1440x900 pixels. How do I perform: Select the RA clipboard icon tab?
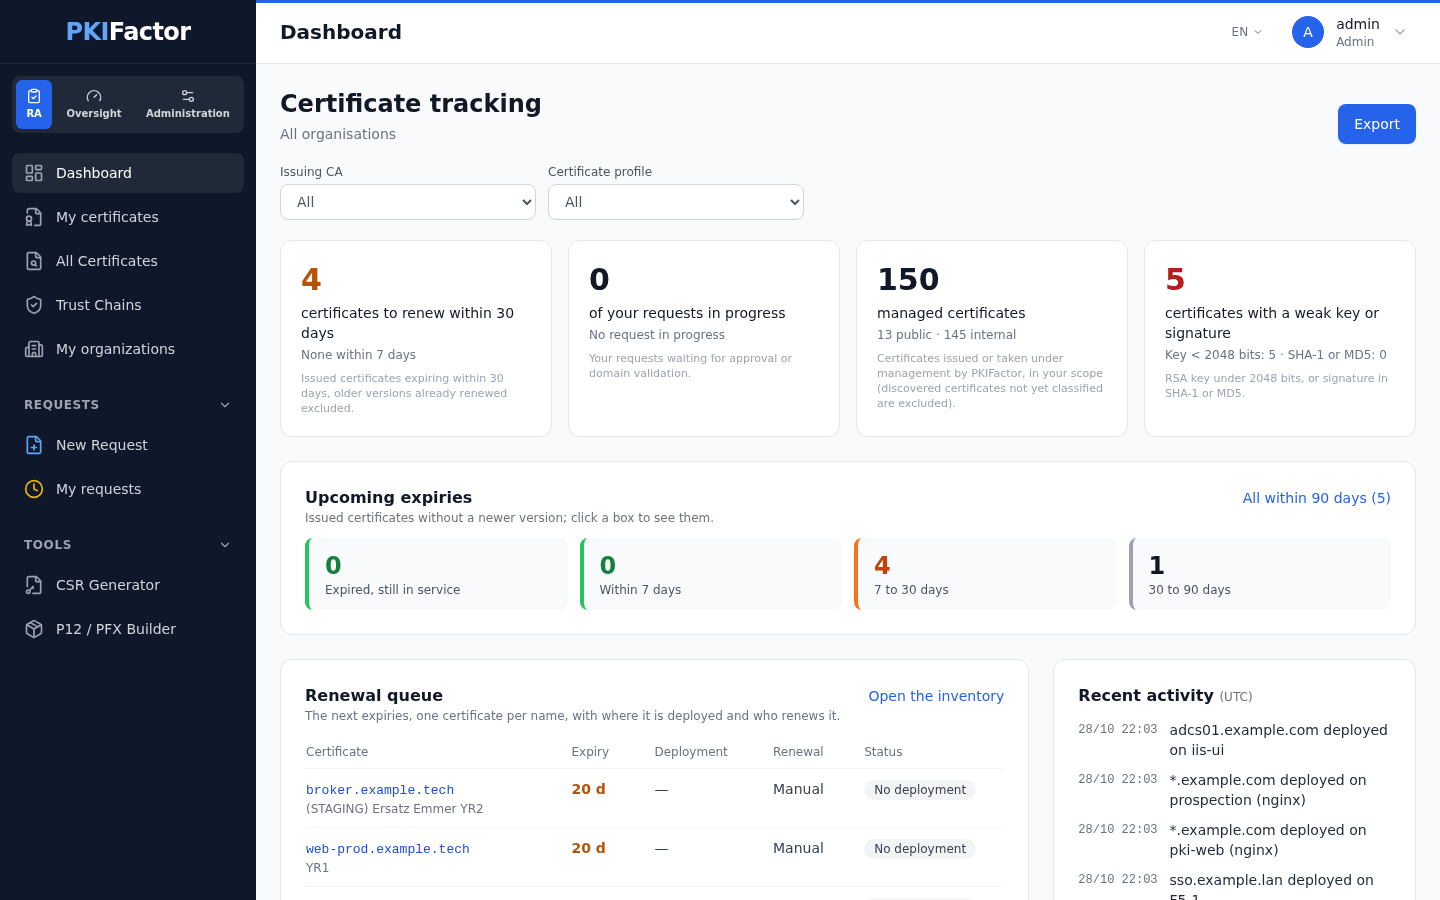[34, 104]
